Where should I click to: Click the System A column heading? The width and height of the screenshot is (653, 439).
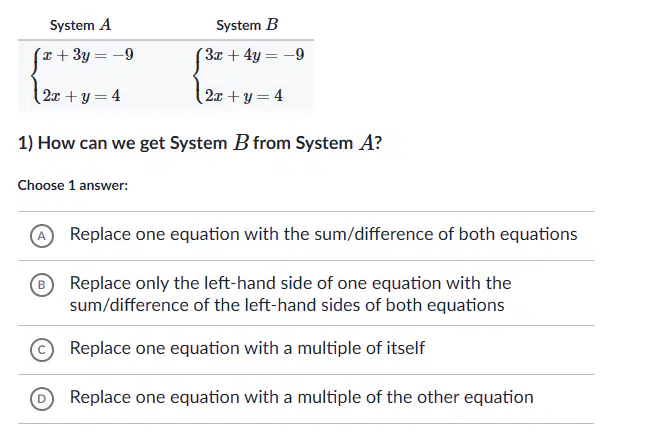point(80,25)
